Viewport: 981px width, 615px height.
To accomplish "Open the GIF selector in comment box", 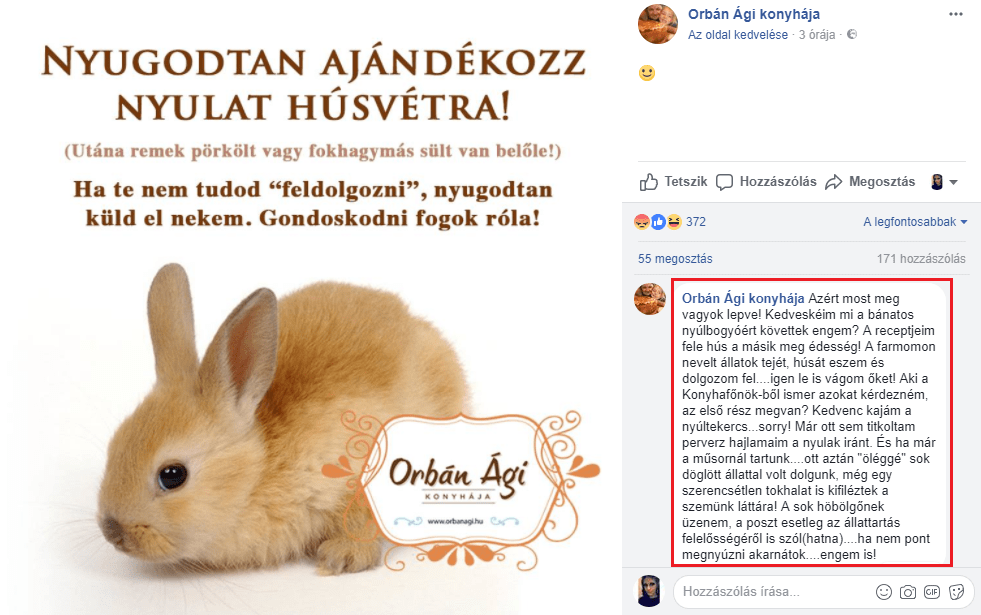I will click(932, 592).
